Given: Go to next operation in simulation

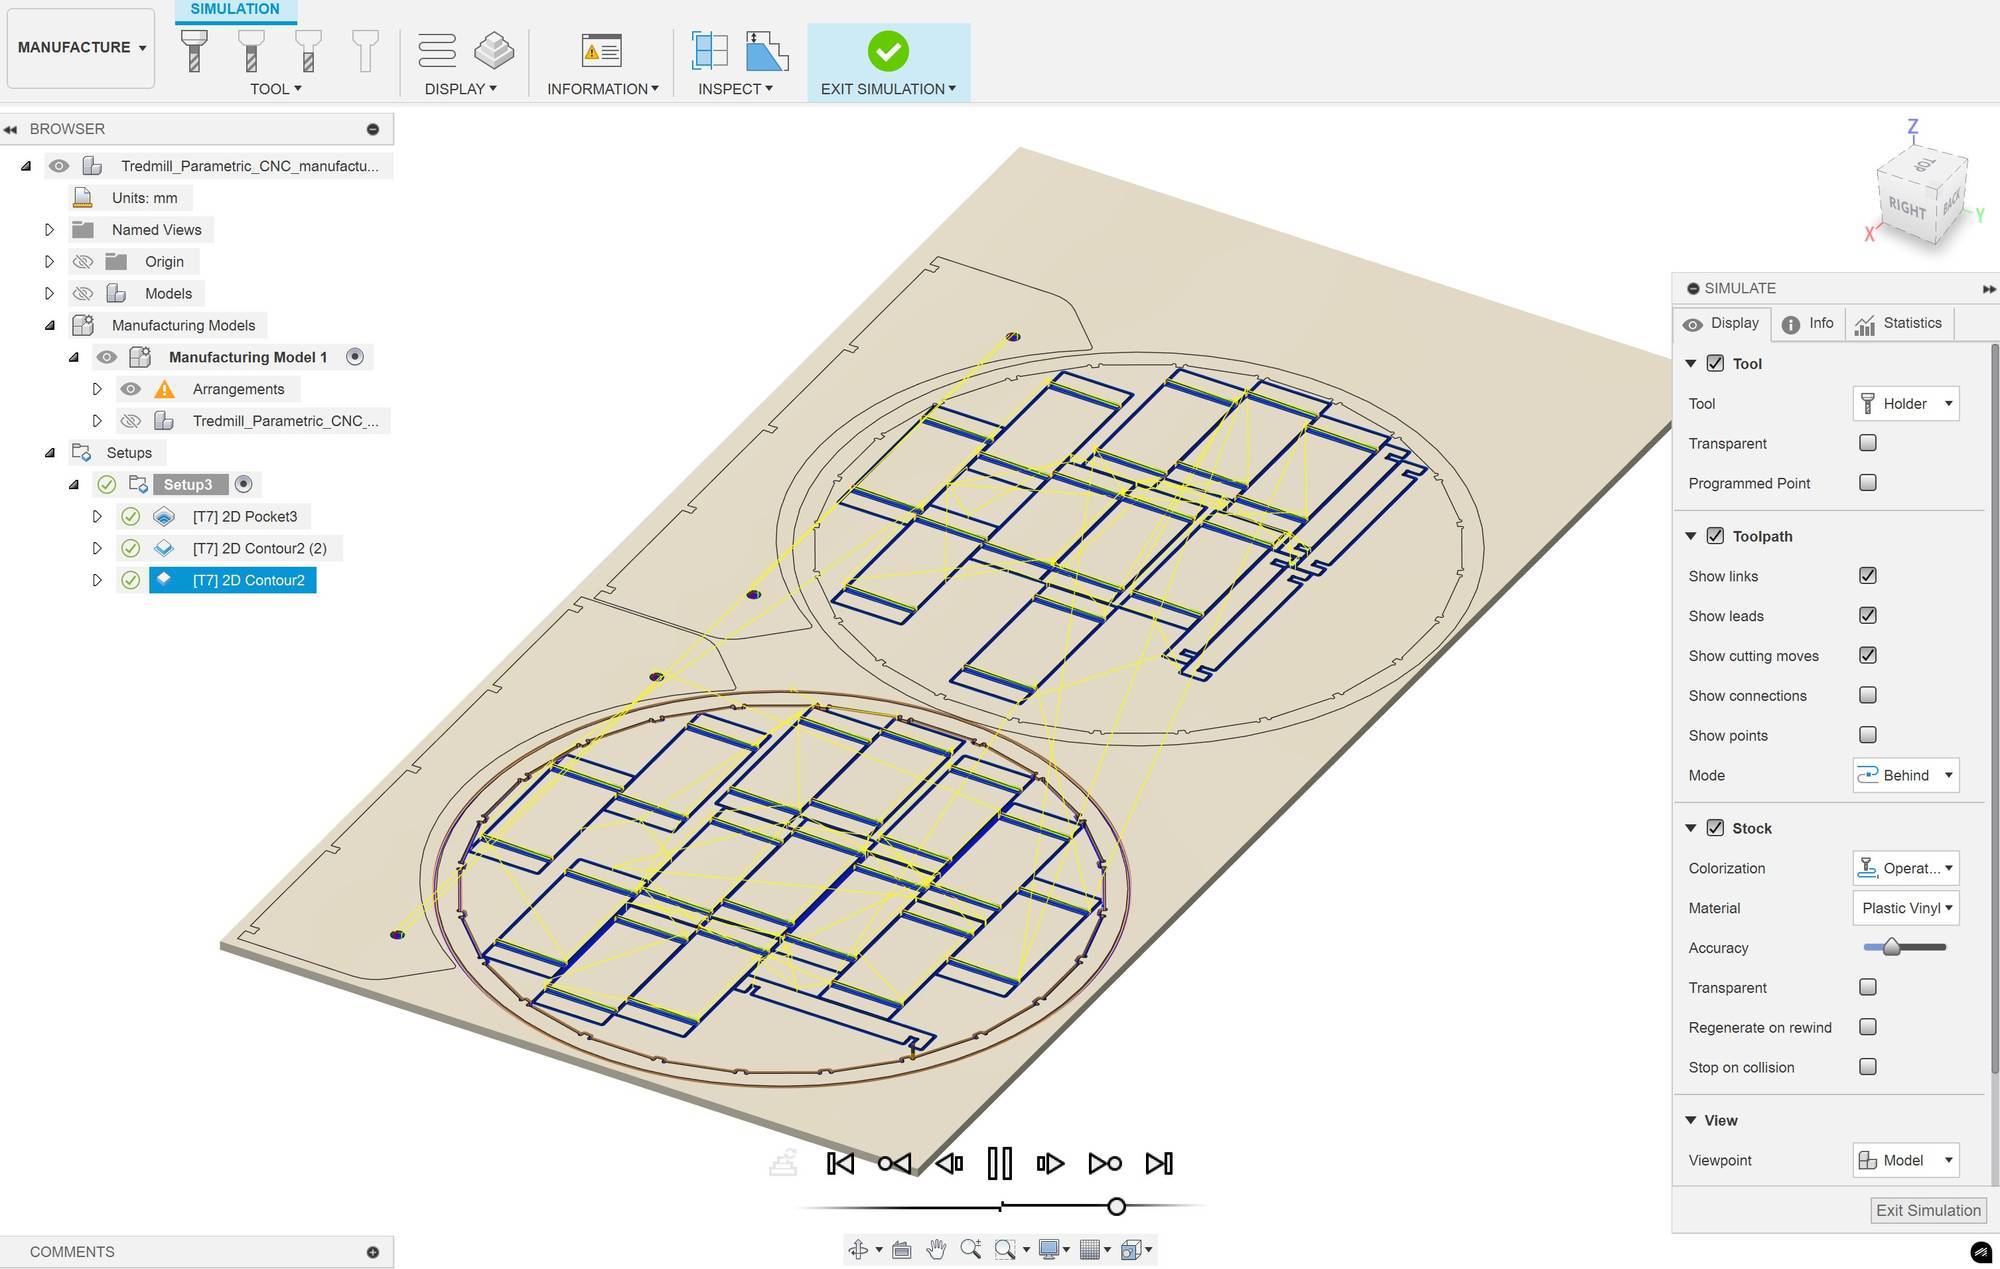Looking at the screenshot, I should point(1105,1163).
